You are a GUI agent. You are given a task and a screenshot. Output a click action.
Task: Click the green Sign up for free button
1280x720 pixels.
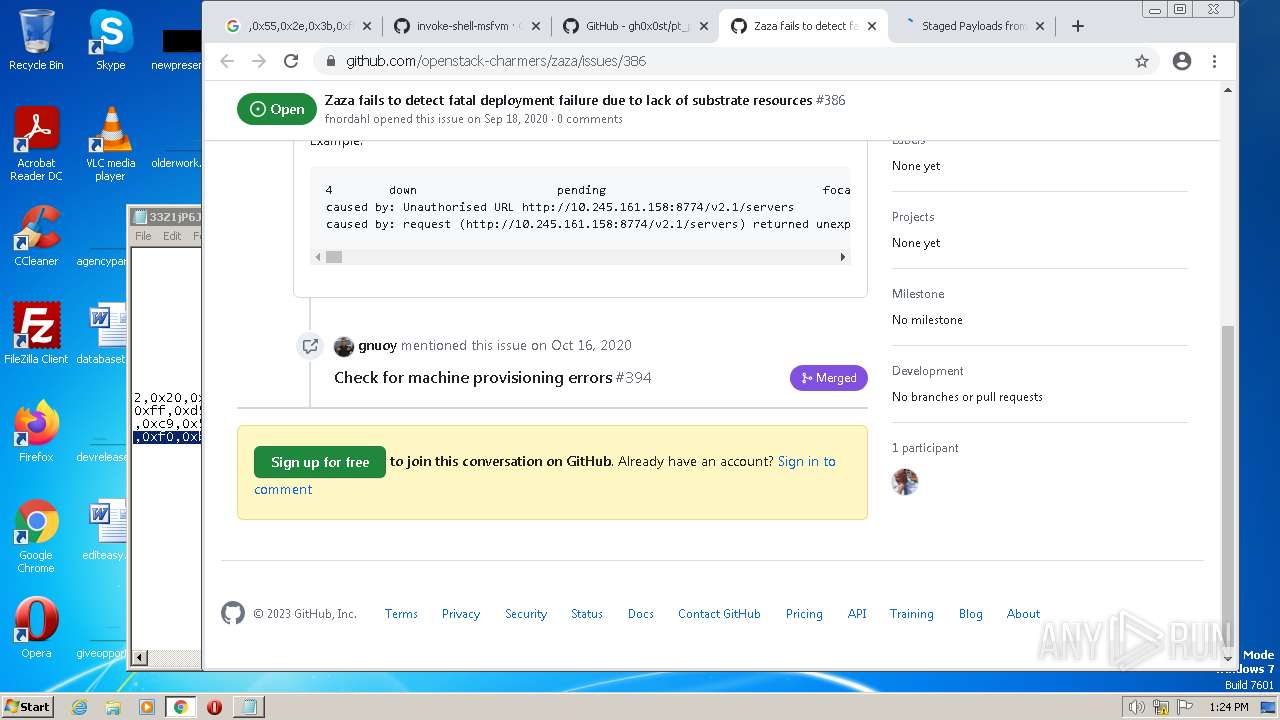tap(320, 462)
